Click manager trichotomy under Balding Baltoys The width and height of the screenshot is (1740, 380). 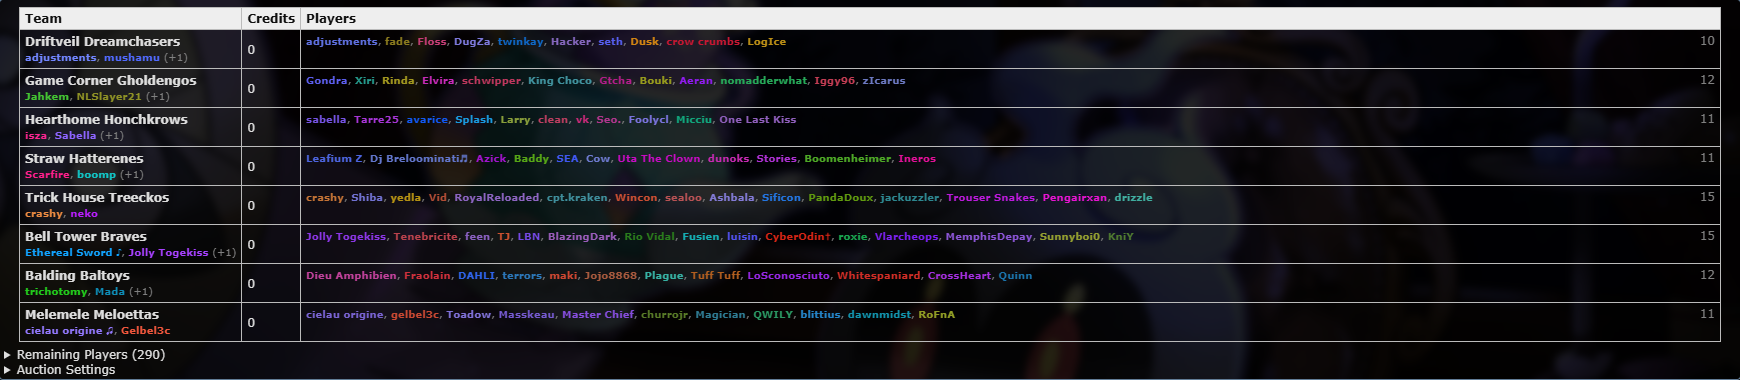(x=56, y=292)
